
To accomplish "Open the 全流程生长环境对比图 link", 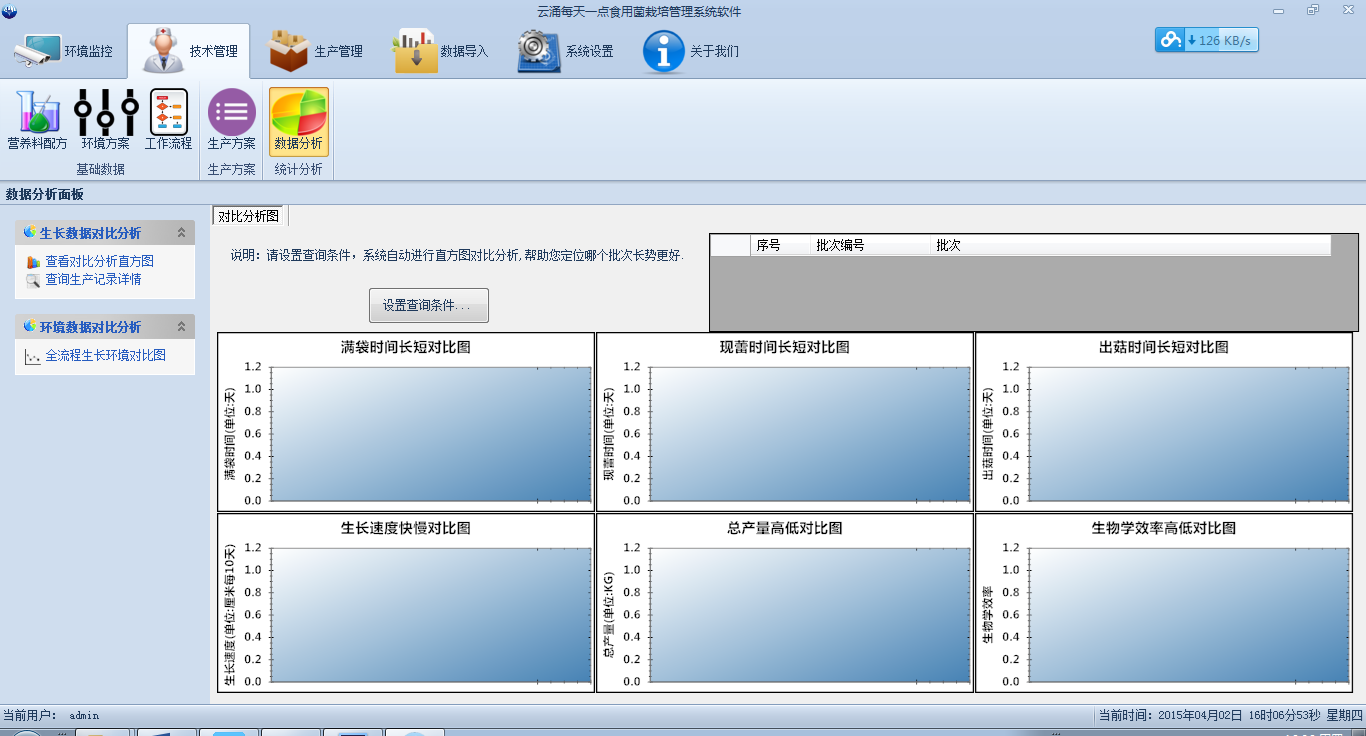I will (x=105, y=355).
